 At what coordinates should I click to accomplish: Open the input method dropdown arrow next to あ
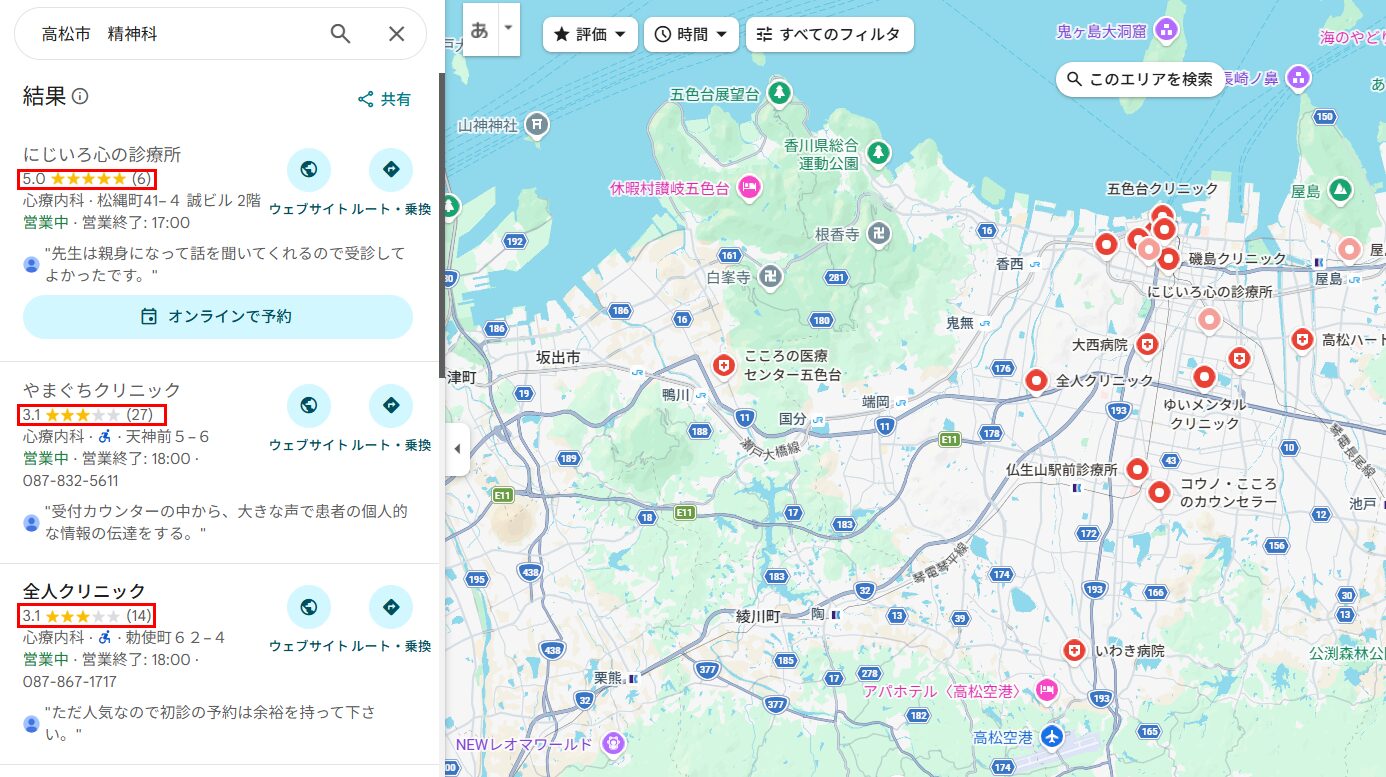(508, 29)
